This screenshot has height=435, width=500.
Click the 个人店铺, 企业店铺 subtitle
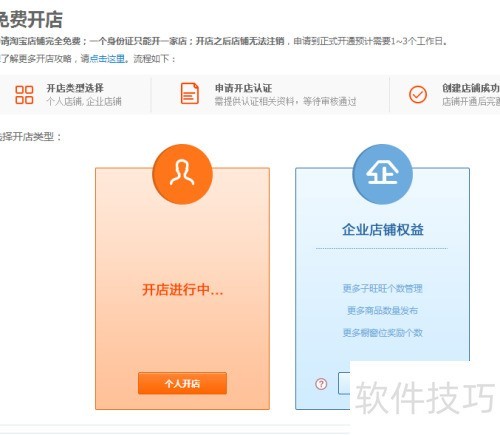84,101
